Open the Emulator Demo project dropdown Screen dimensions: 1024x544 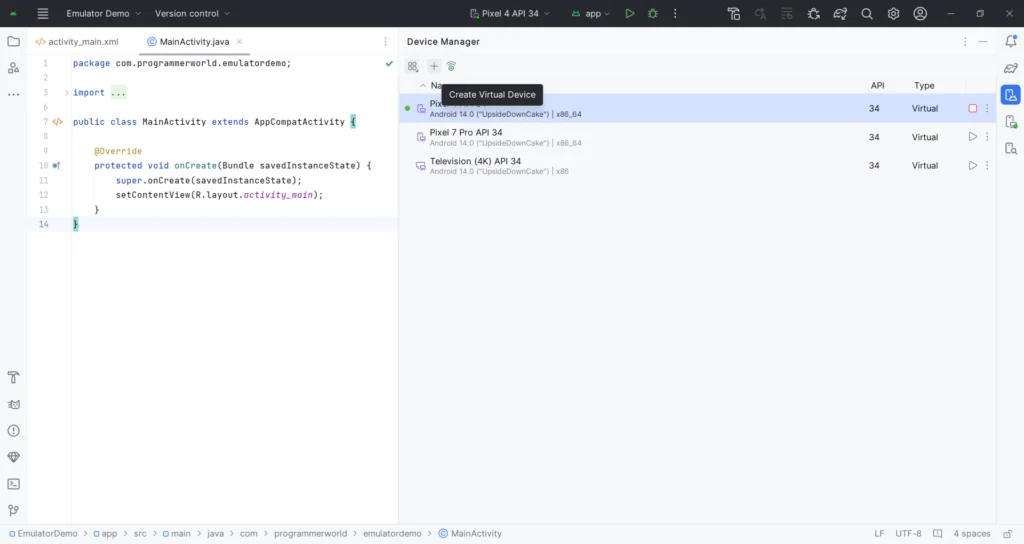click(x=103, y=14)
